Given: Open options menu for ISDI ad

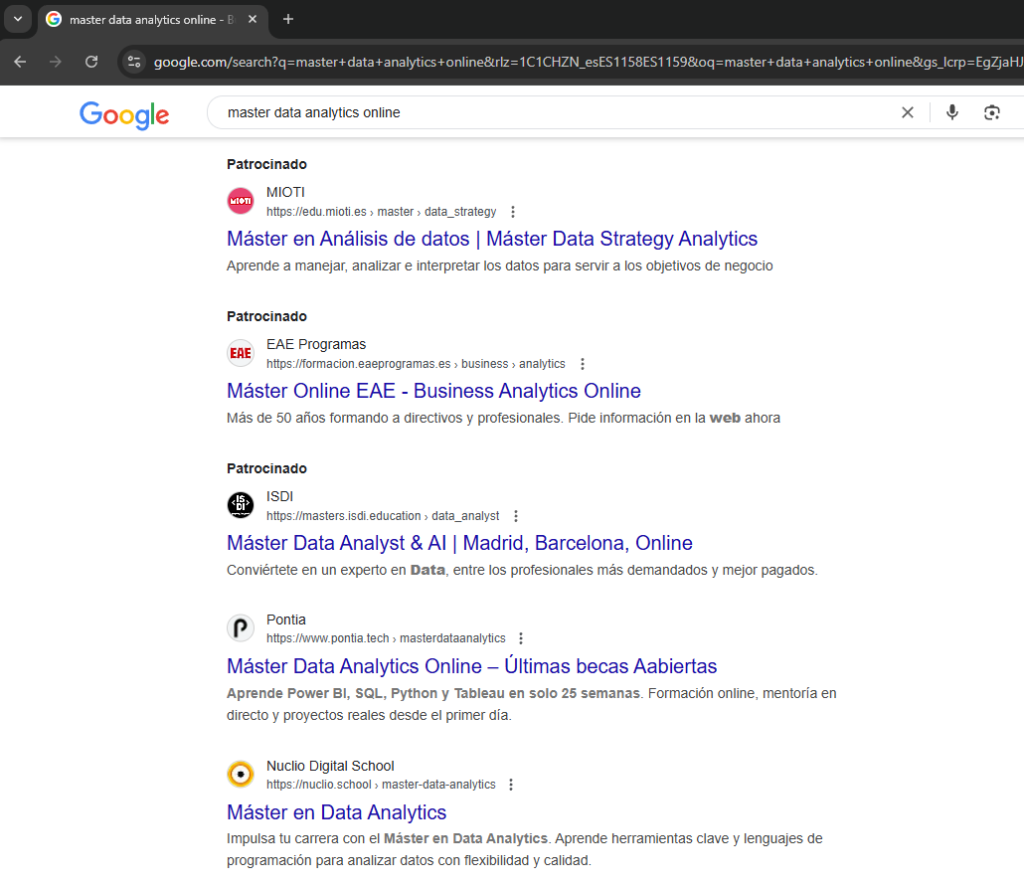Looking at the screenshot, I should point(516,516).
